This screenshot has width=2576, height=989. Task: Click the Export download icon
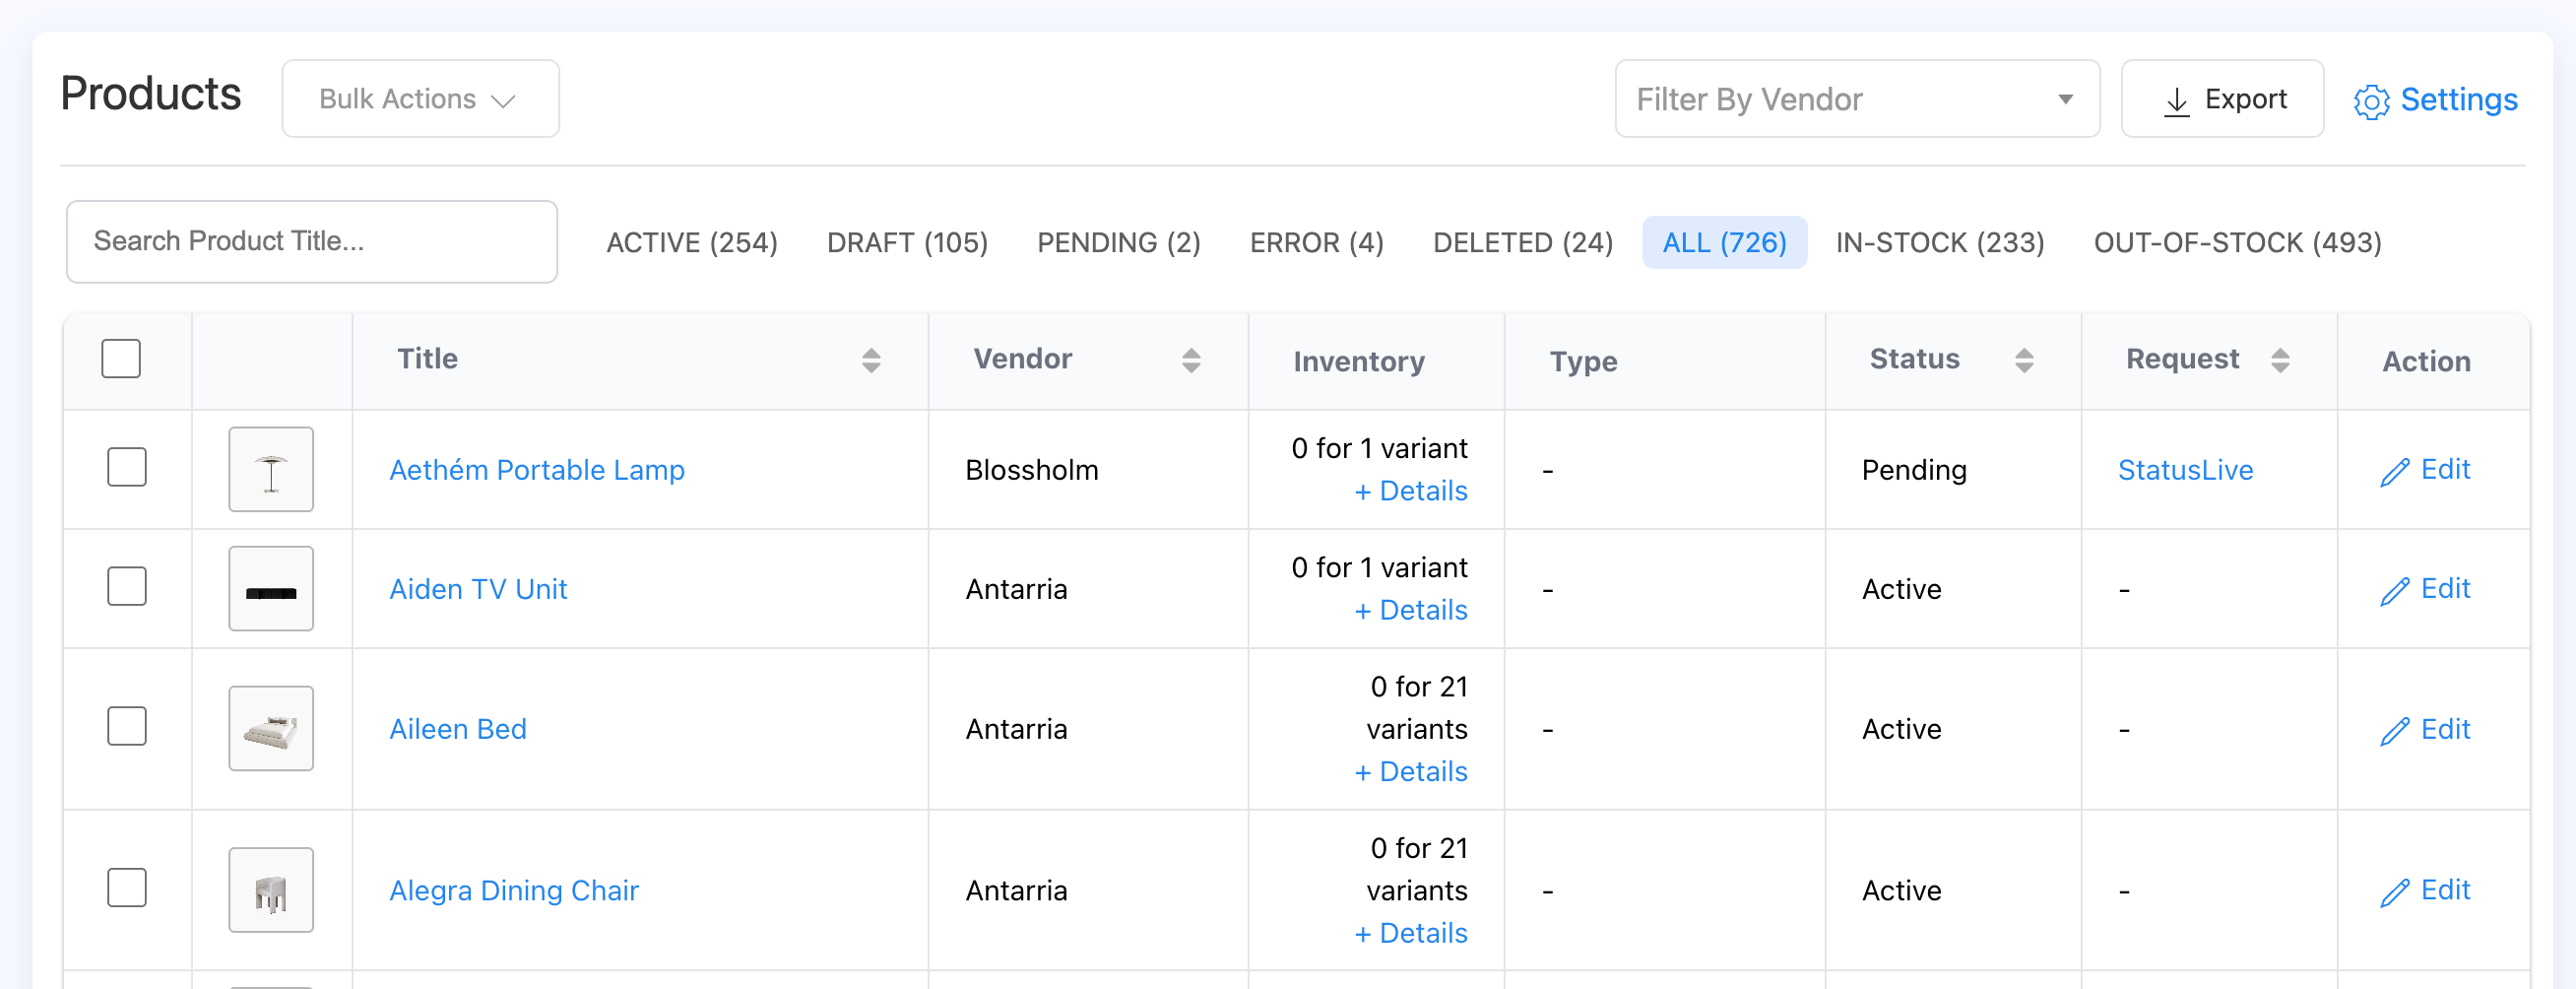(2176, 101)
